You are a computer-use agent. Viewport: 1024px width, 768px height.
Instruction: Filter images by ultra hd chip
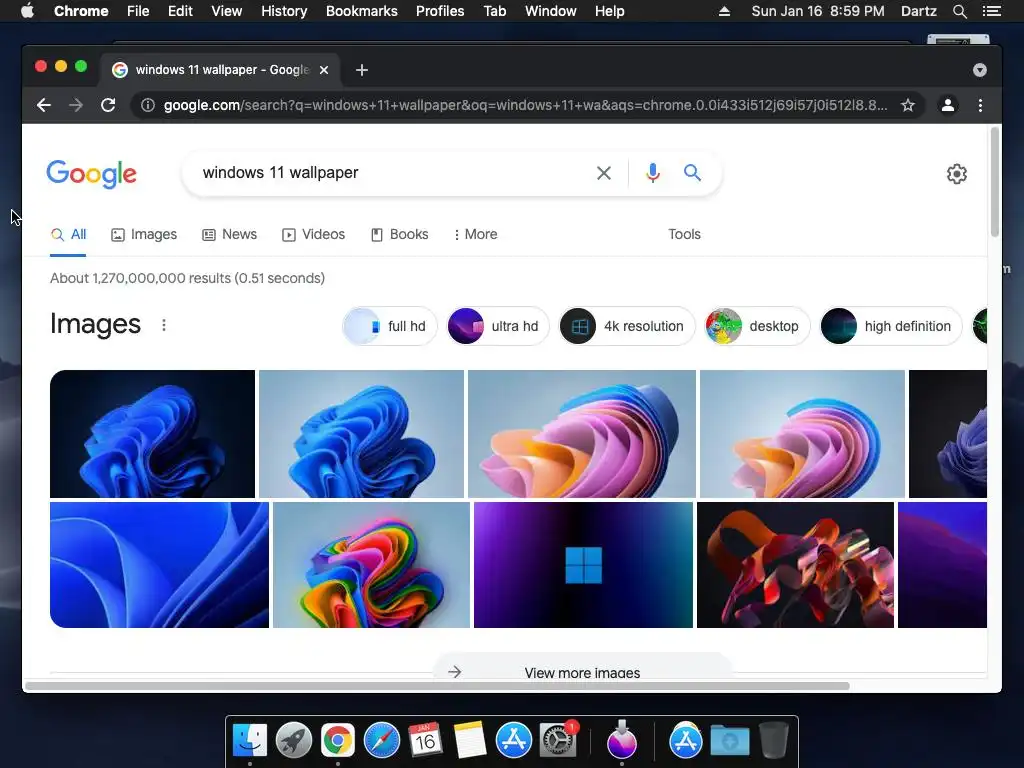click(x=498, y=326)
